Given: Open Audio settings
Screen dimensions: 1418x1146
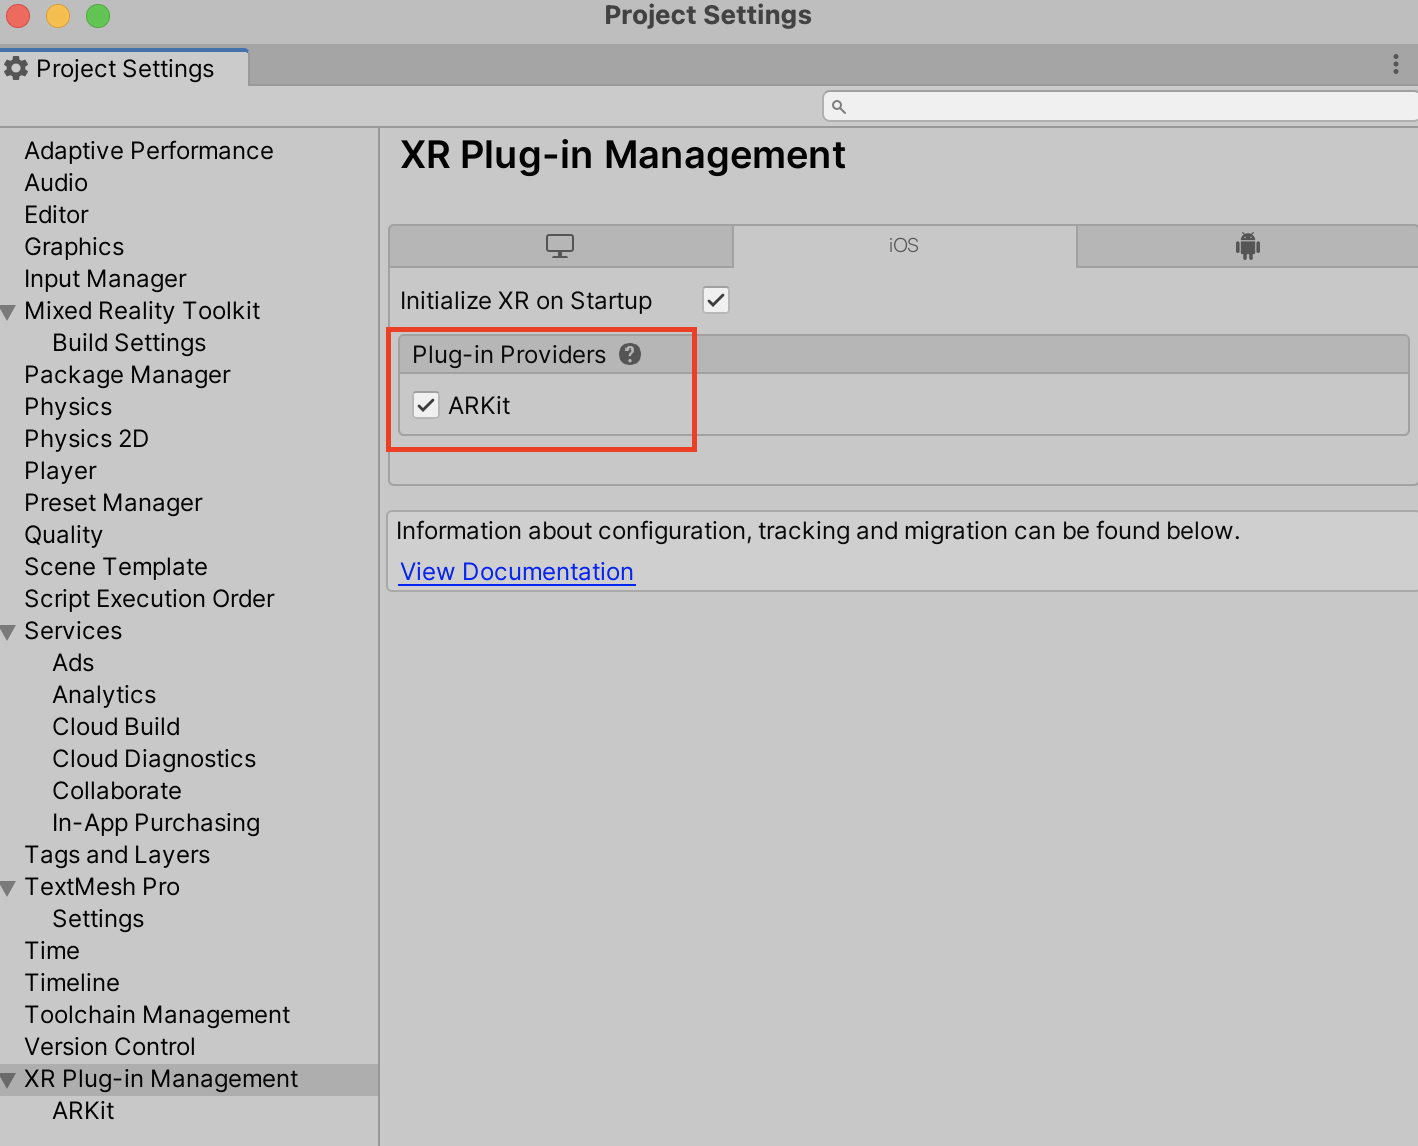Looking at the screenshot, I should 56,183.
